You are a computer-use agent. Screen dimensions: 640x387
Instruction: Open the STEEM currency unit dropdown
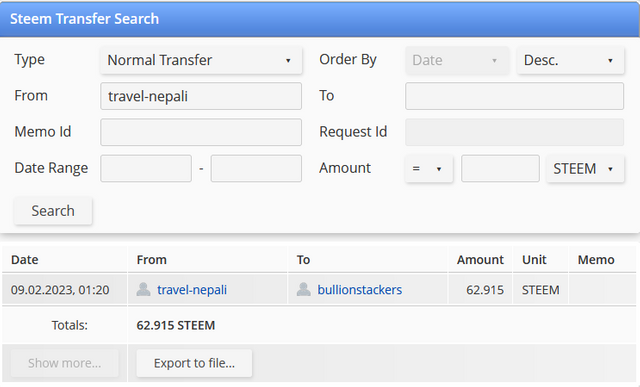pos(585,168)
